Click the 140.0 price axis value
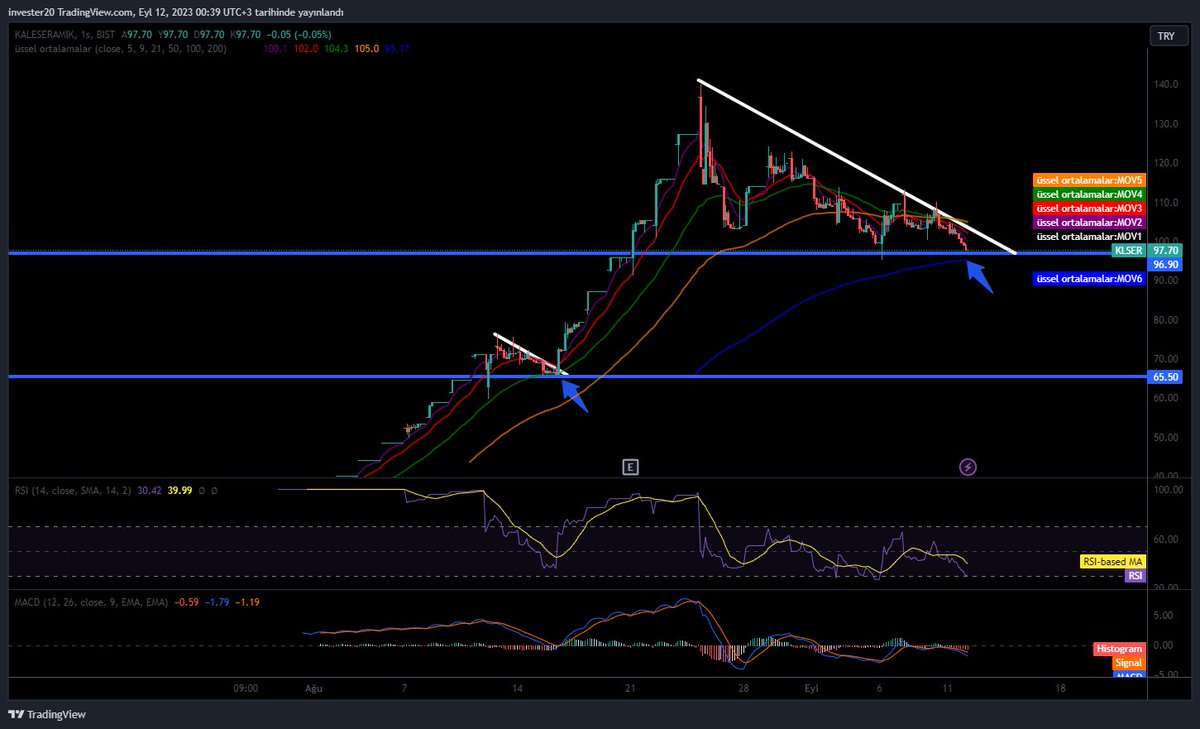This screenshot has height=729, width=1200. 1166,85
